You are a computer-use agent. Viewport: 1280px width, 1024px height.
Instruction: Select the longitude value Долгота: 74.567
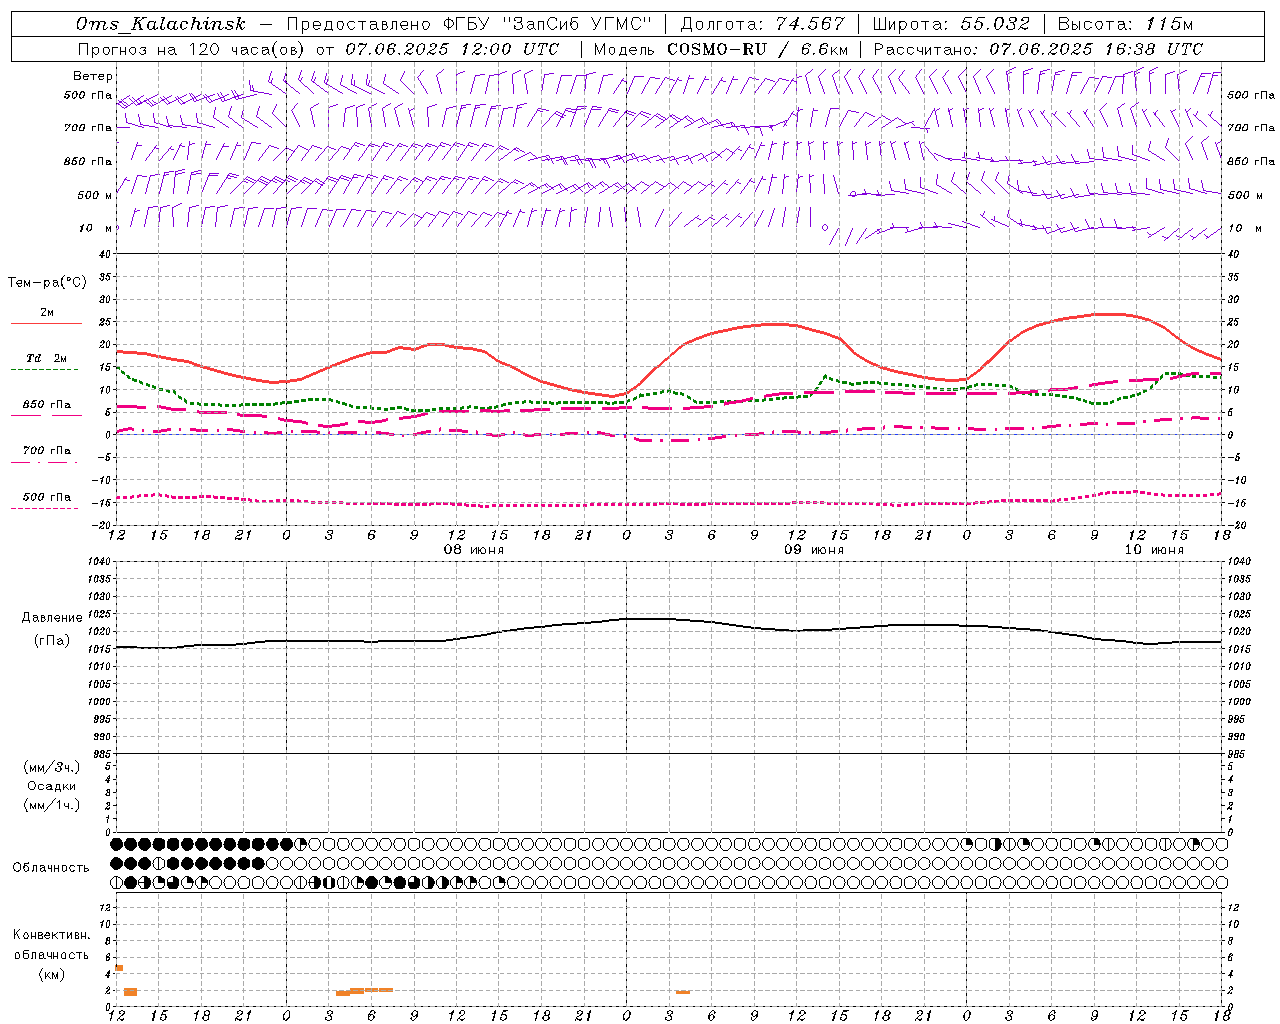coord(763,24)
